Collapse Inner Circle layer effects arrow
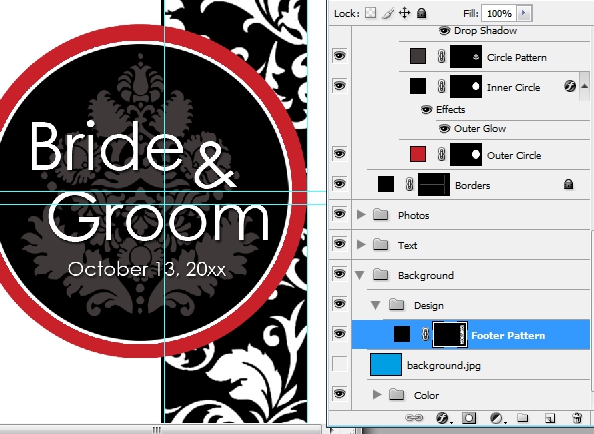Viewport: 594px width, 434px height. click(x=585, y=86)
